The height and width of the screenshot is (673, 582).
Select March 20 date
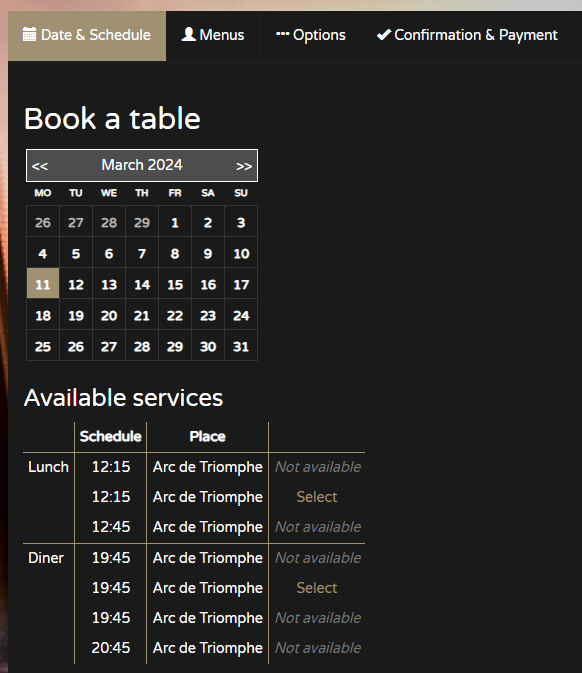pos(109,315)
